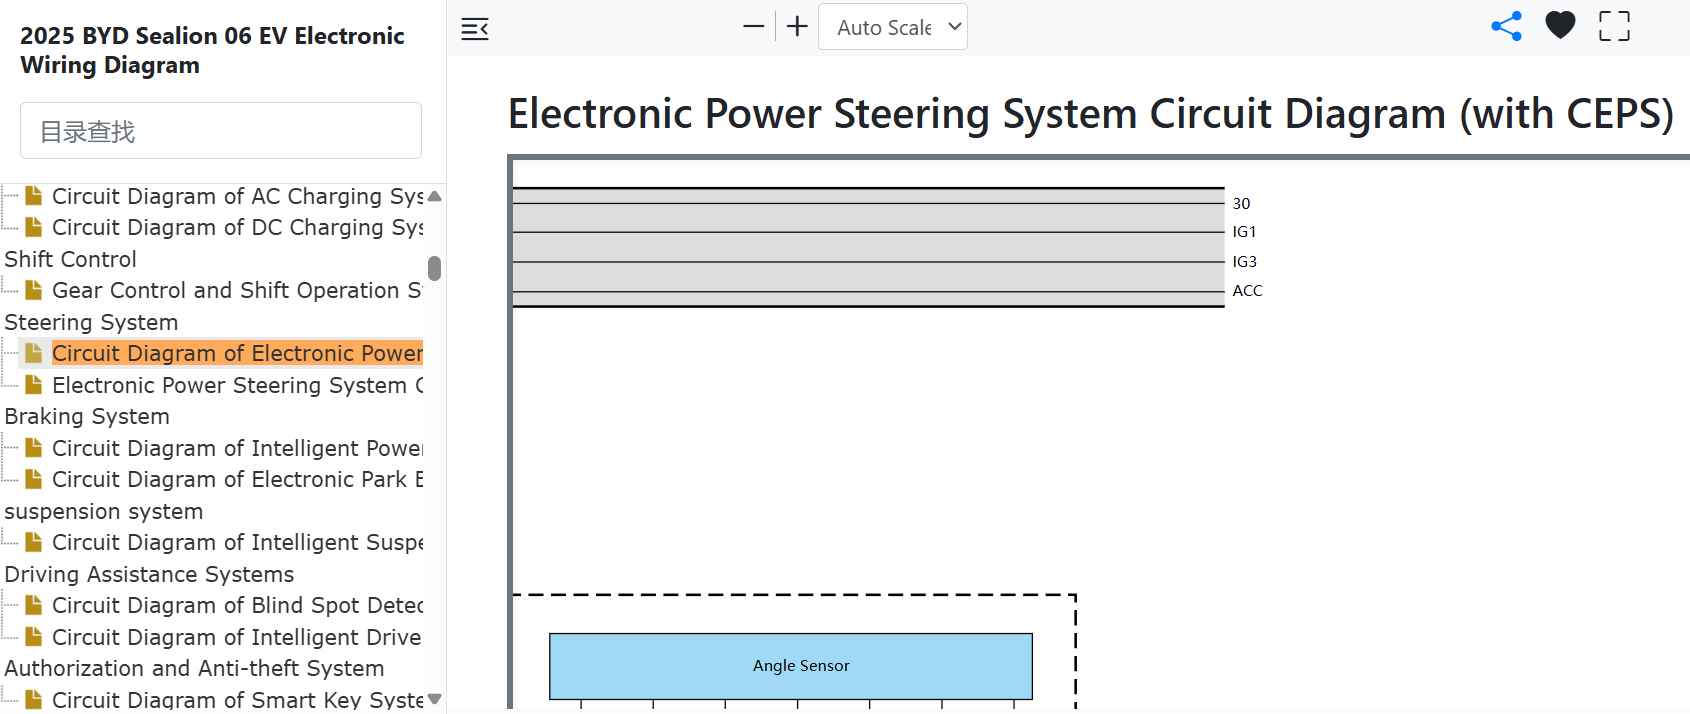Select the Driving Assistance Systems category
Screen dimensions: 1690x714
tap(149, 574)
